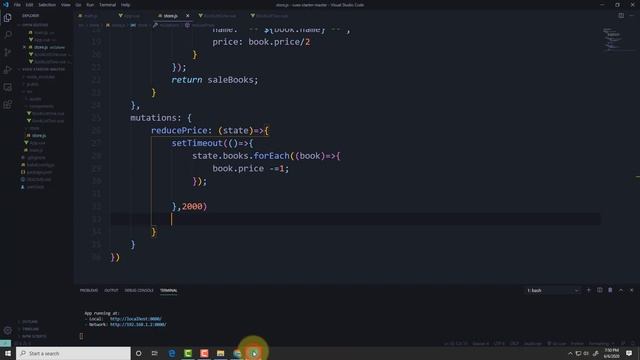Open package.json in the file tree
The image size is (640, 360).
pyautogui.click(x=39, y=172)
